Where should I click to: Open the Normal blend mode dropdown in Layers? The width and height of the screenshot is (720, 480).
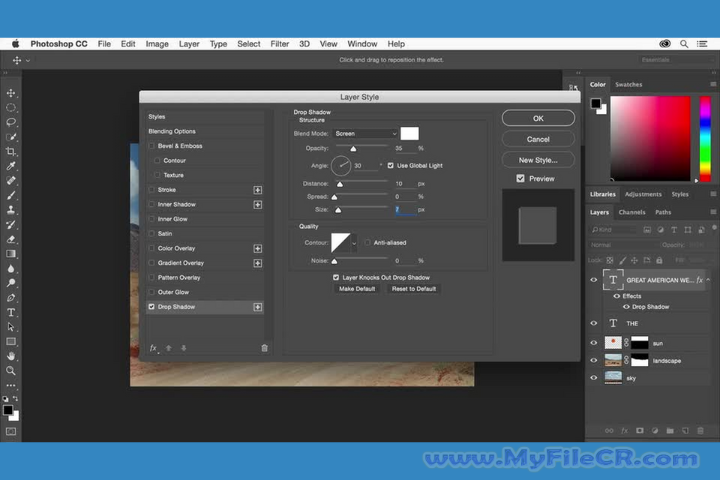[x=623, y=245]
